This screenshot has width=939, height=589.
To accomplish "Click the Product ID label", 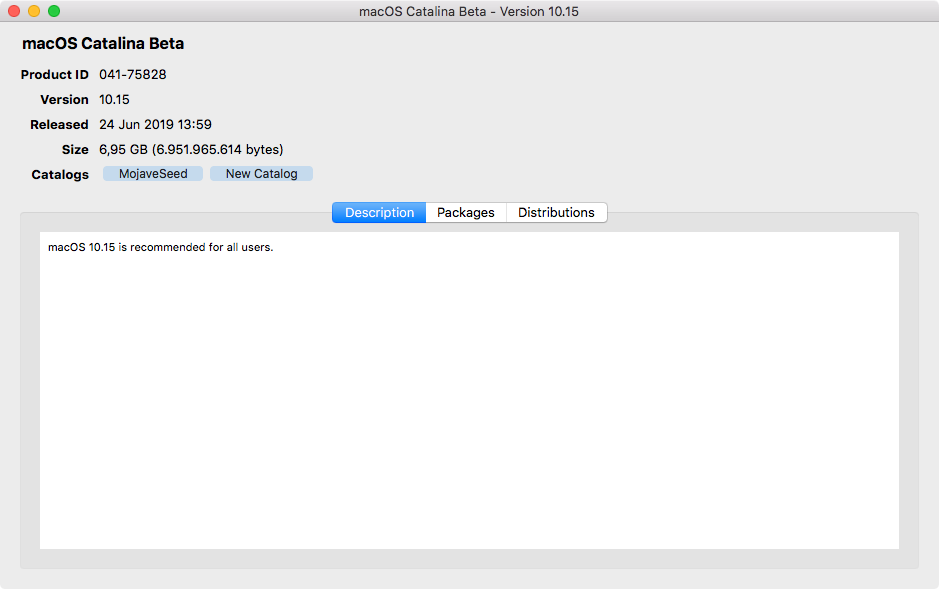I will 54,74.
